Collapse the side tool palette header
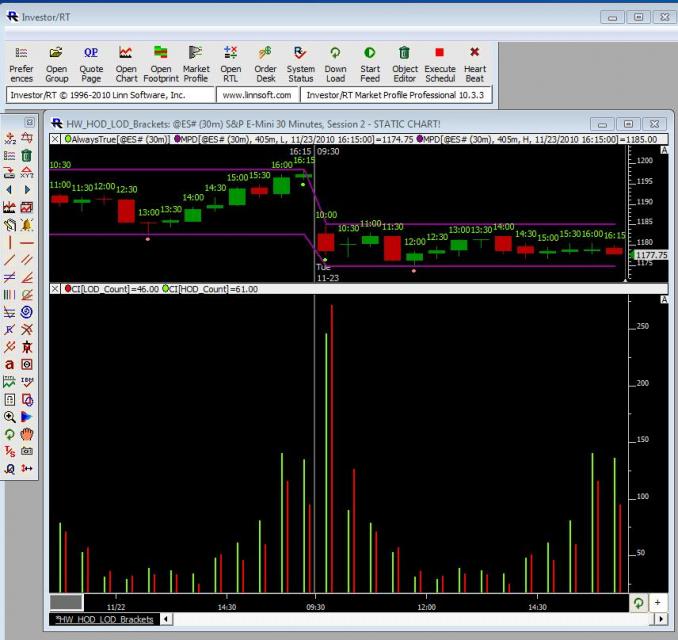678x640 pixels. [x=30, y=121]
